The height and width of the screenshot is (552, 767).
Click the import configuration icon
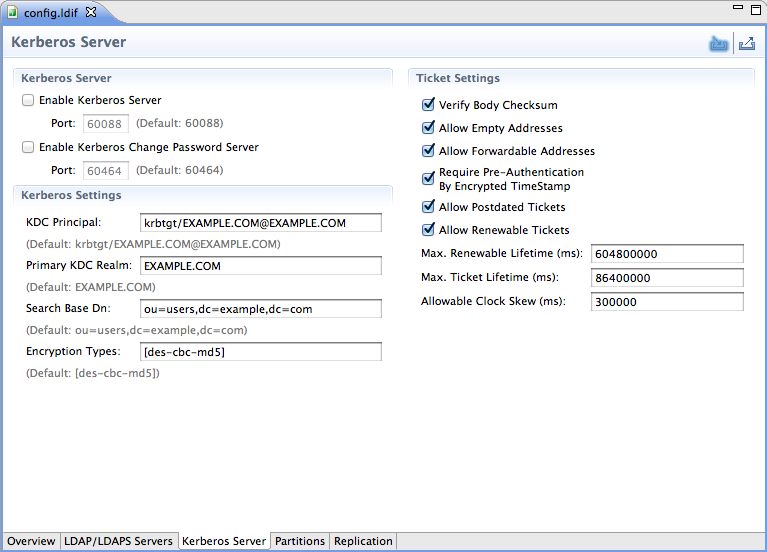718,44
